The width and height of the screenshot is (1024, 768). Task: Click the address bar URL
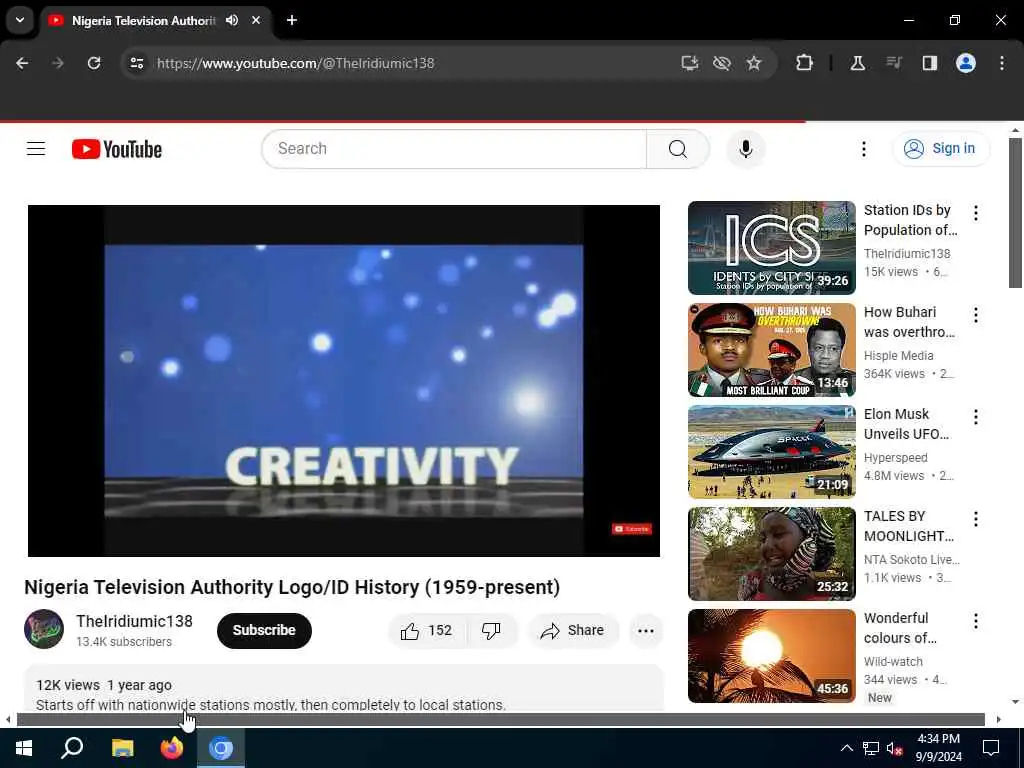[295, 63]
